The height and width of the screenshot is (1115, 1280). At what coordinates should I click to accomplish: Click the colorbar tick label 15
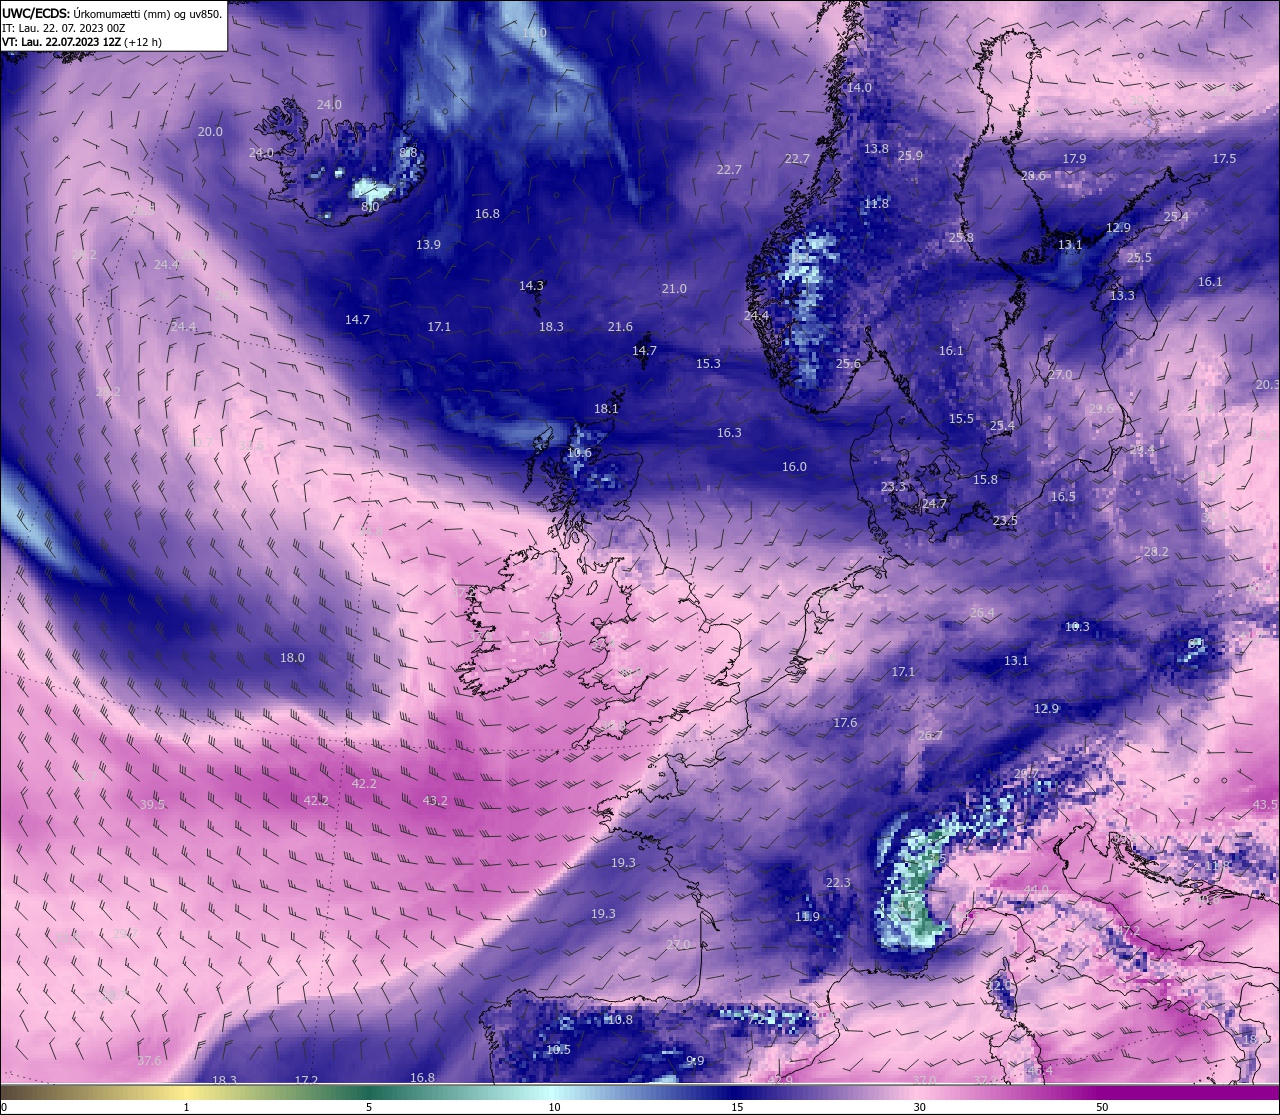tap(737, 1107)
